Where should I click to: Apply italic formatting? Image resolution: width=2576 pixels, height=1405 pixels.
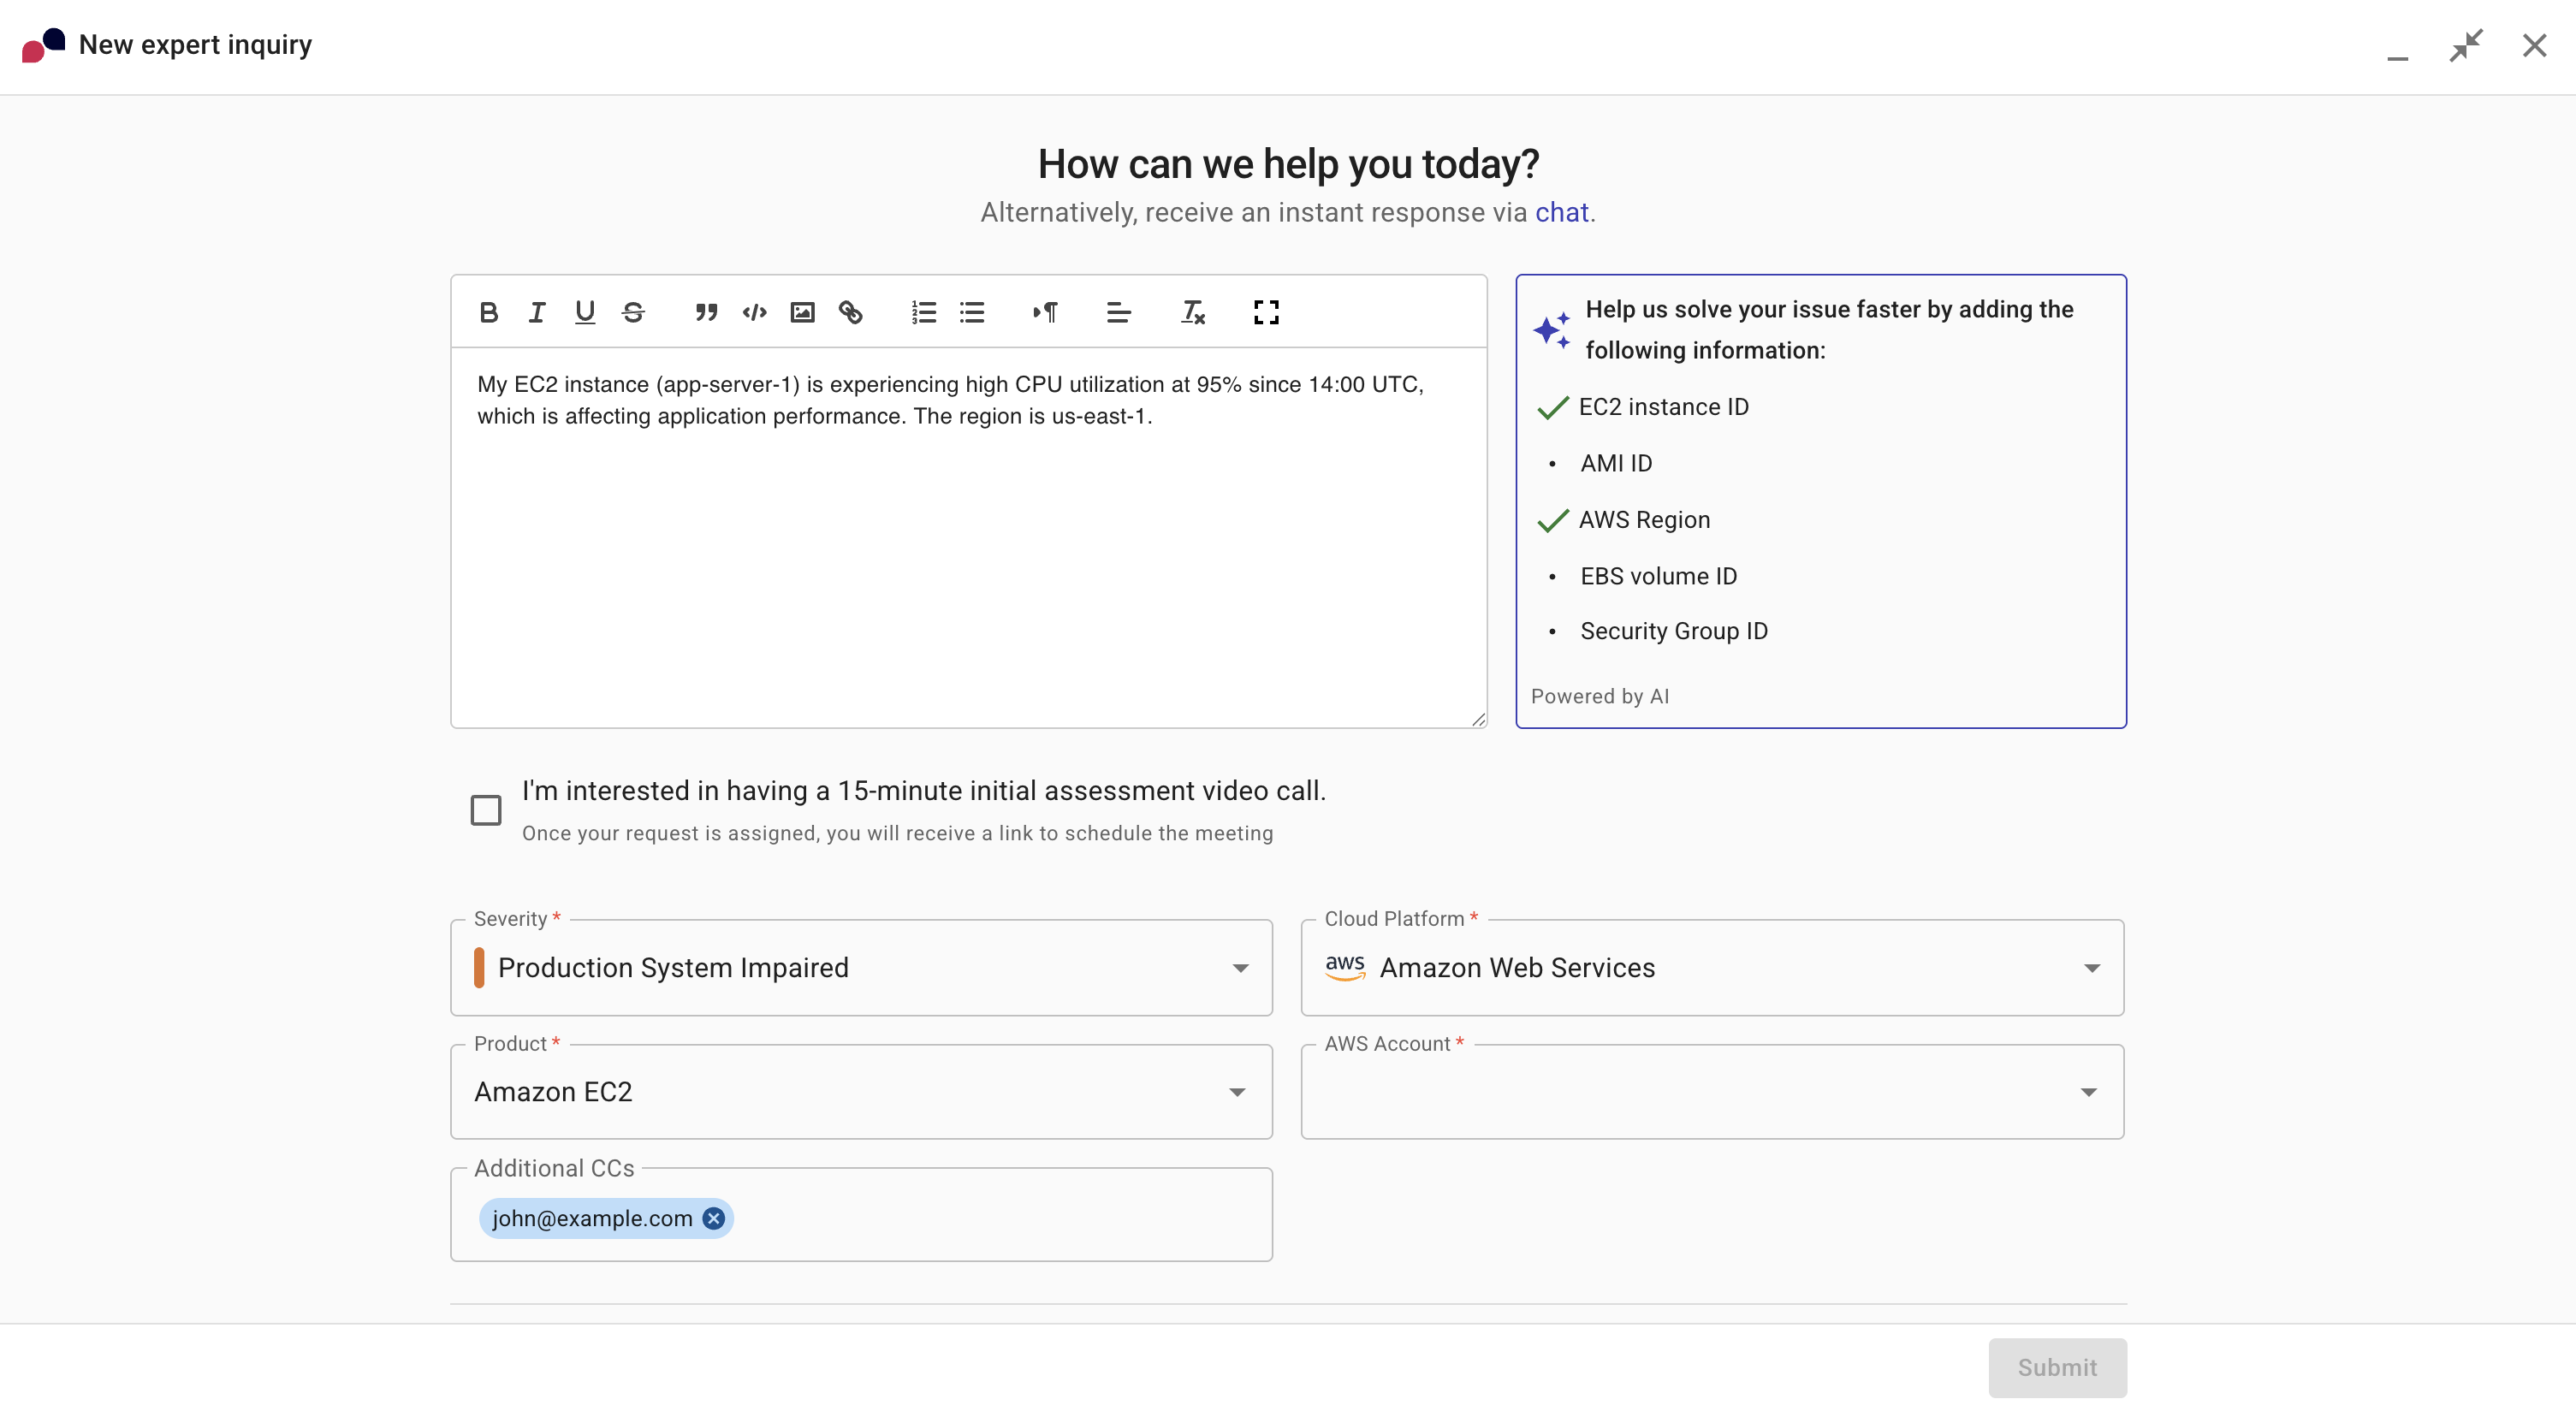[x=536, y=312]
